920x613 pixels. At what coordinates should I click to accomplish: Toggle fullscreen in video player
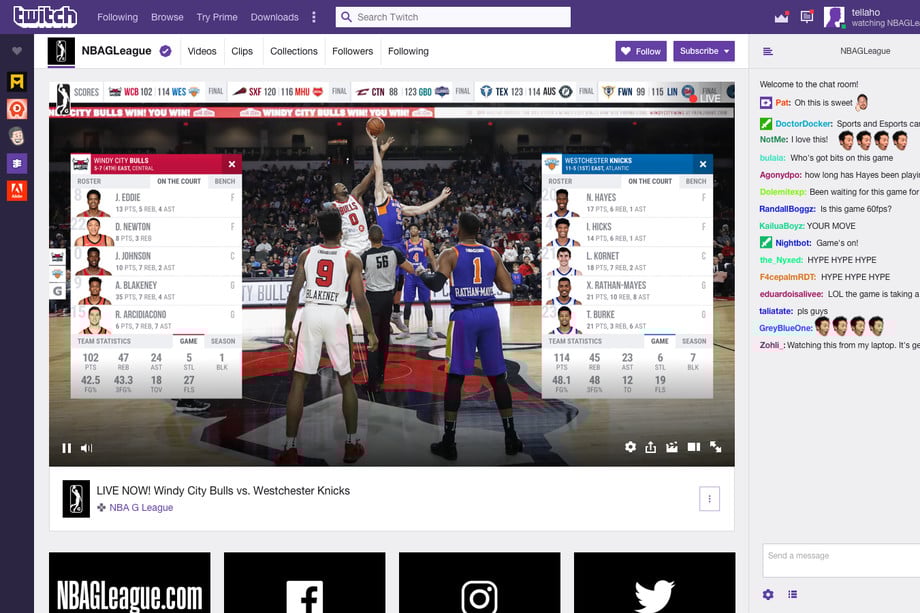coord(716,447)
